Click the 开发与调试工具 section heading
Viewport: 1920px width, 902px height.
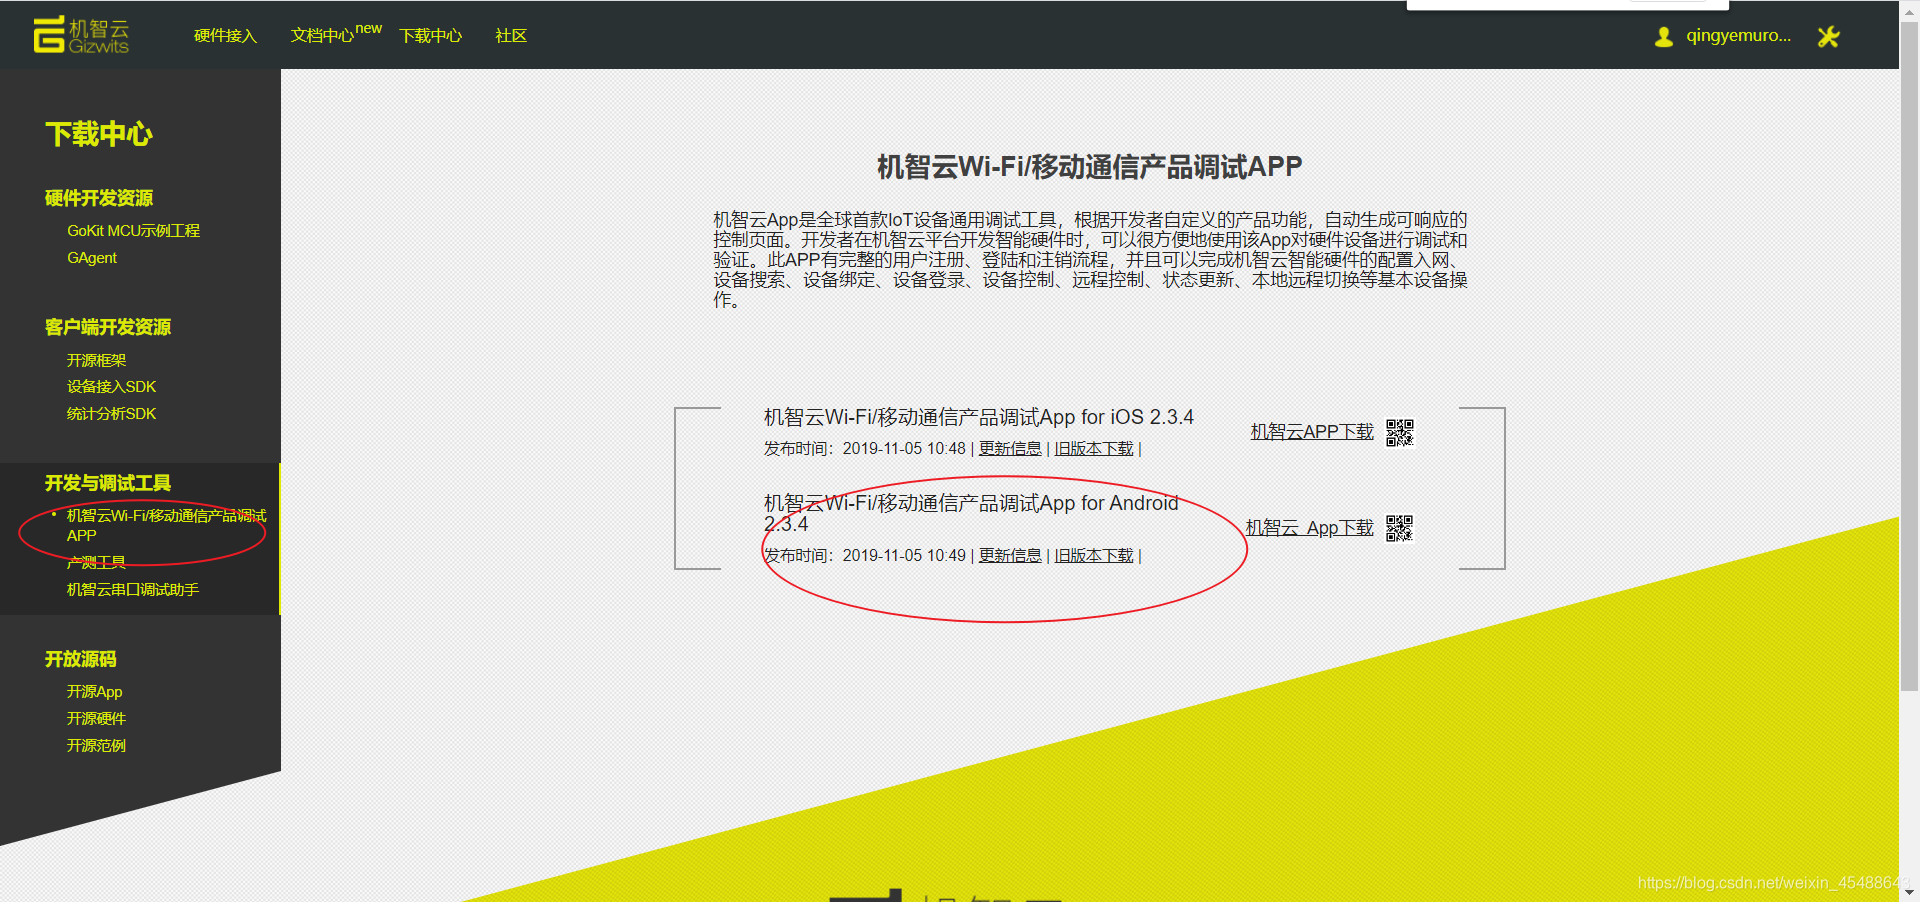[x=108, y=483]
